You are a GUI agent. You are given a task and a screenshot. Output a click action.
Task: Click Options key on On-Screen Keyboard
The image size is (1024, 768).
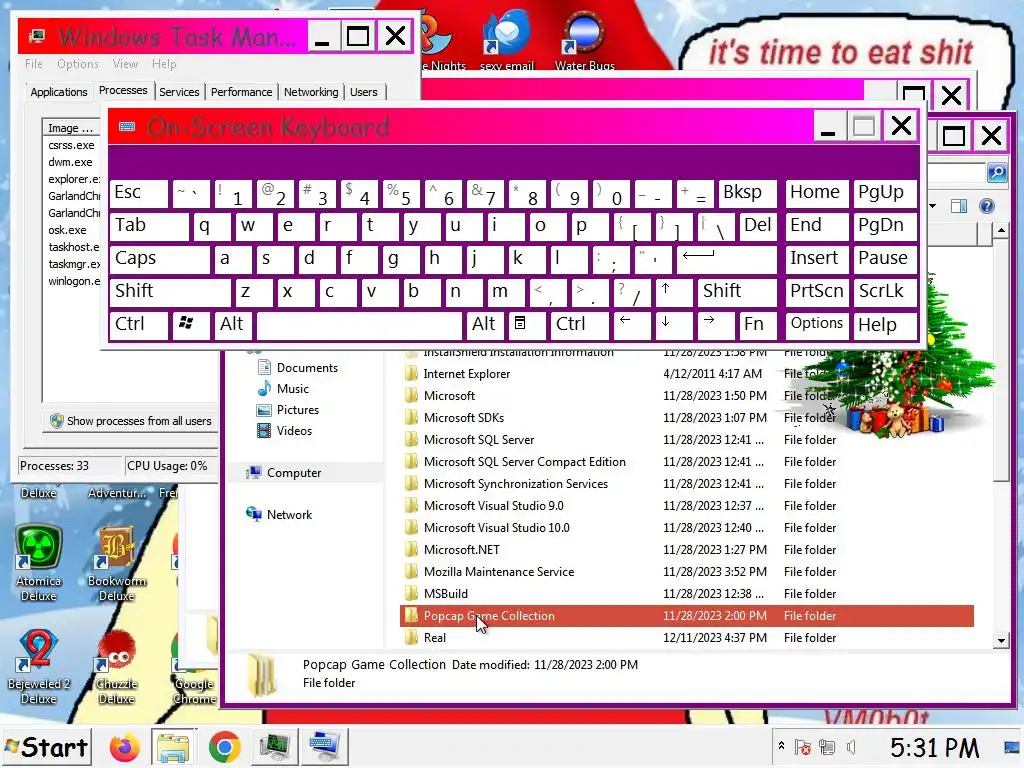pyautogui.click(x=817, y=325)
